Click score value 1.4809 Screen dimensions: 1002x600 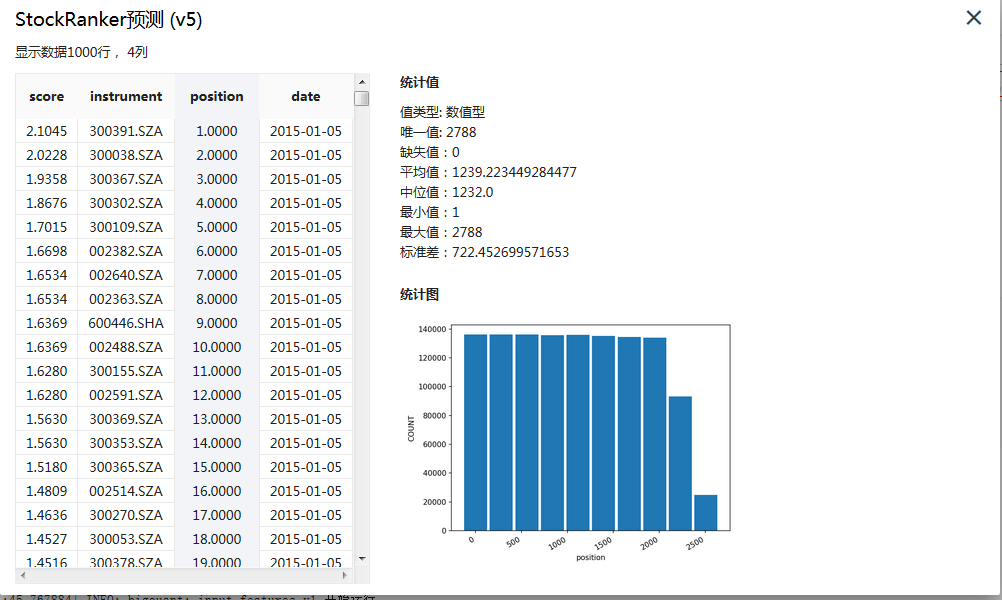[47, 491]
